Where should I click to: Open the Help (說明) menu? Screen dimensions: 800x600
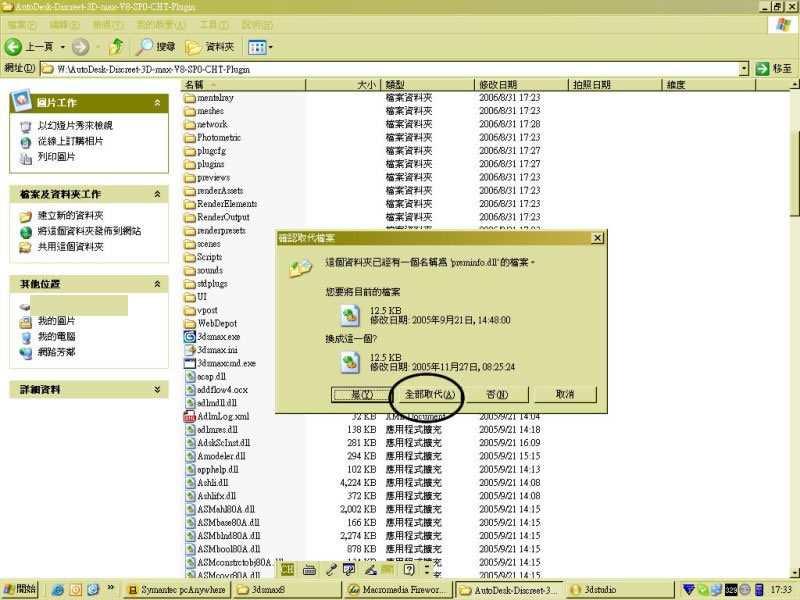coord(257,25)
